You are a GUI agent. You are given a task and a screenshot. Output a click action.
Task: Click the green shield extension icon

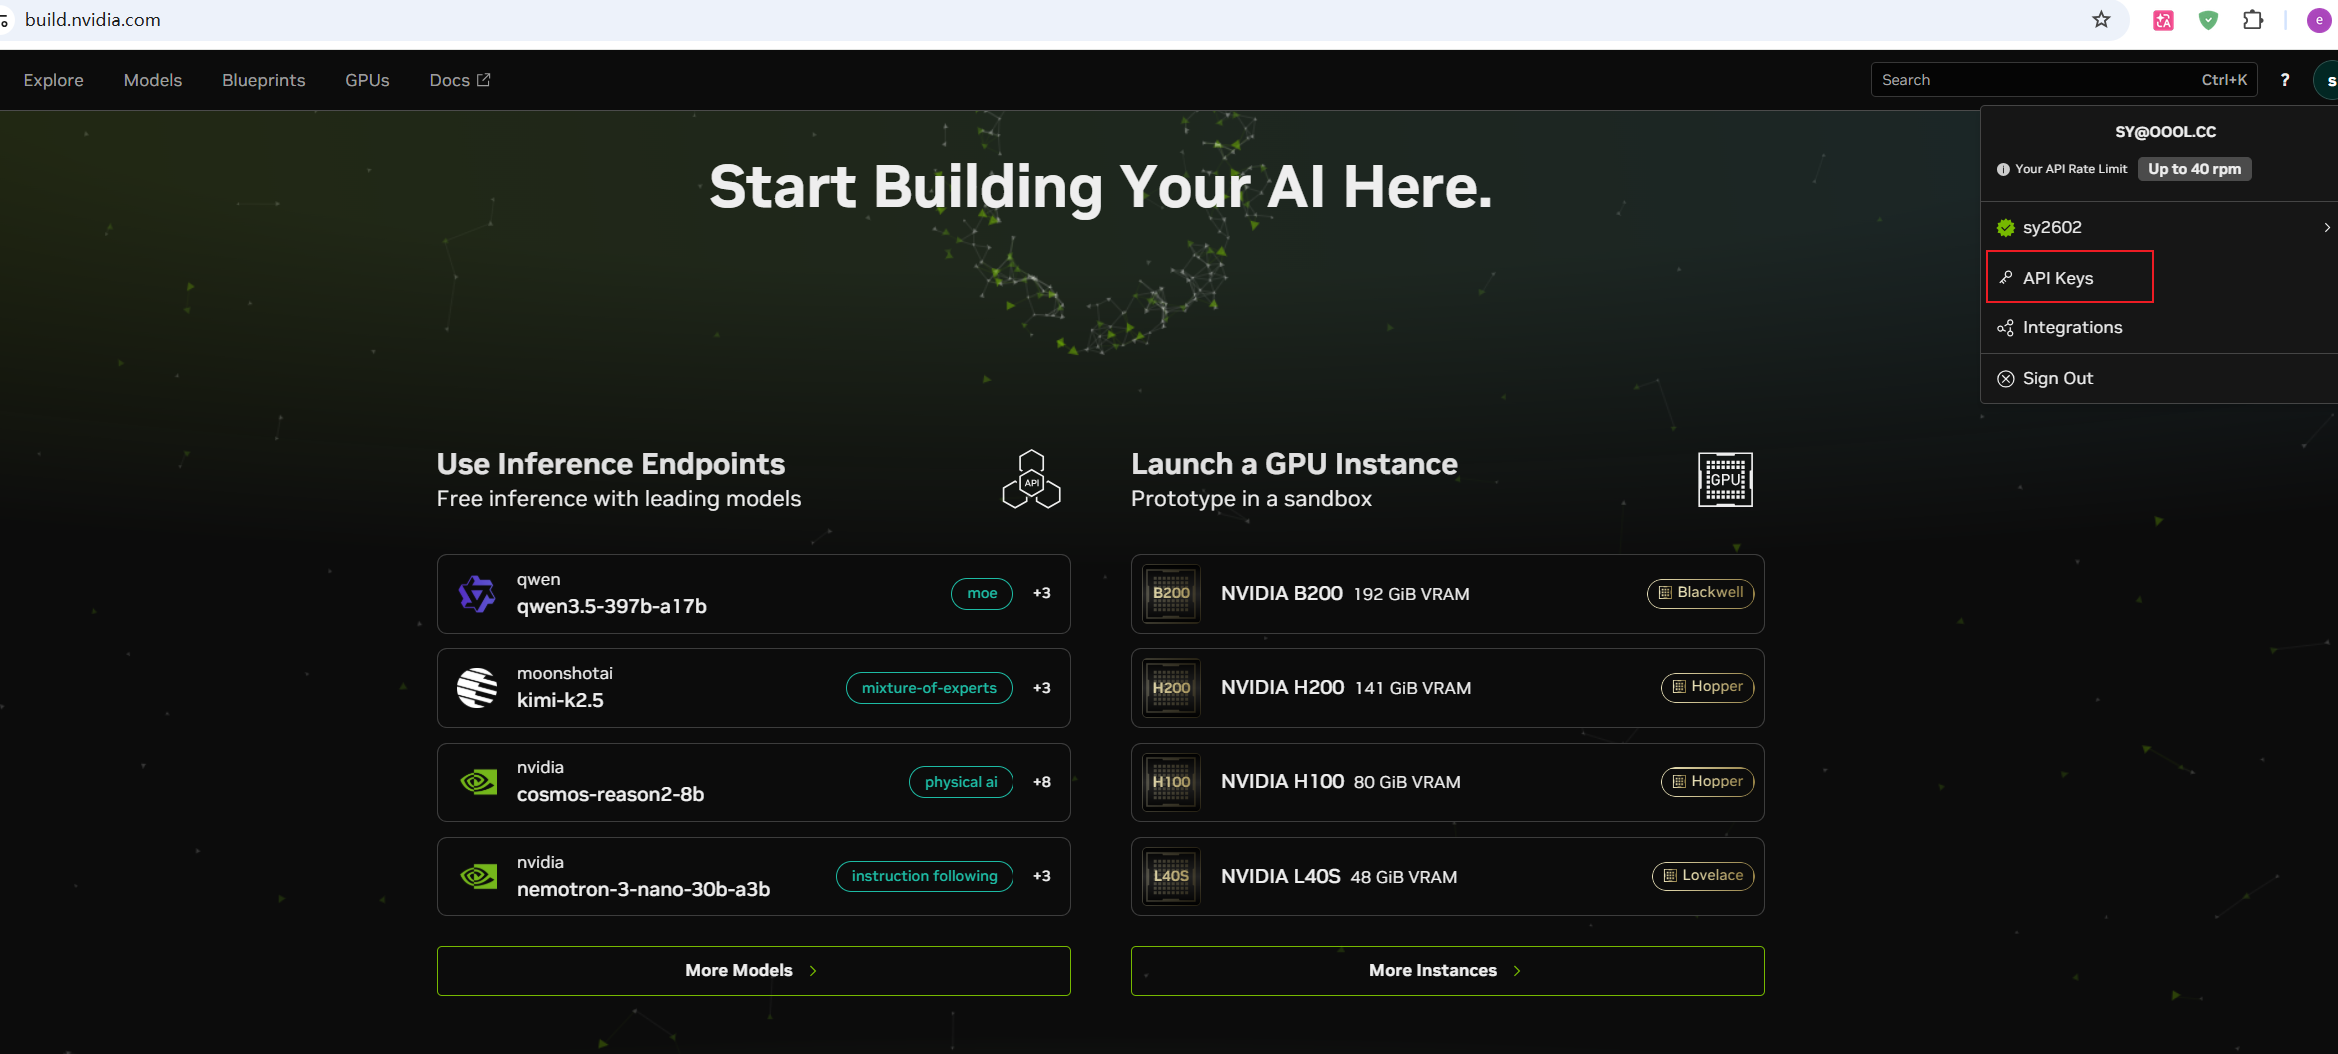[2208, 20]
